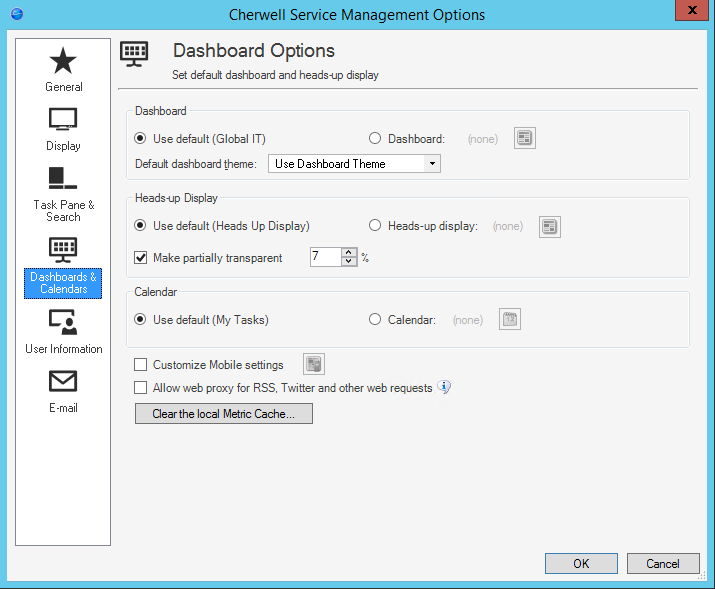Select the custom Dashboard radio button
Screen dimensions: 715x589
click(376, 139)
